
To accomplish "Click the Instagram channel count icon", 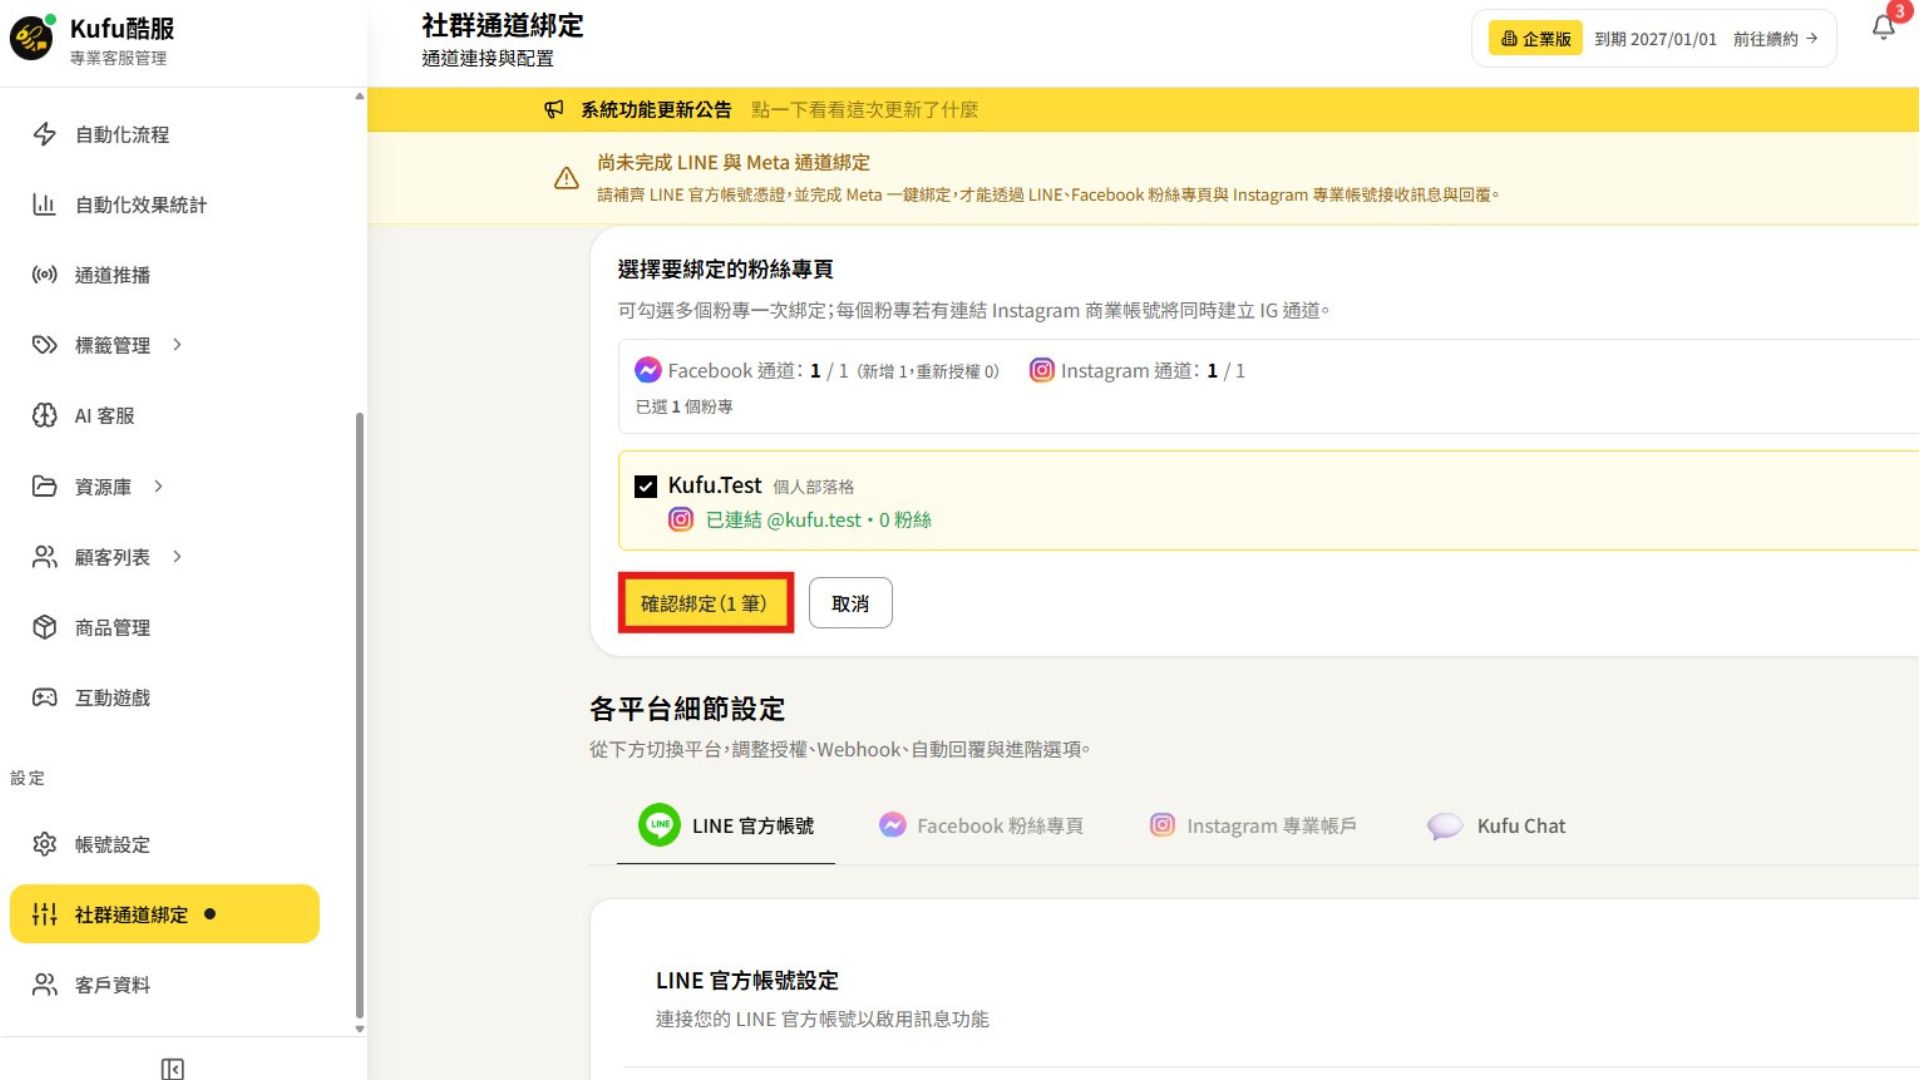I will pos(1041,370).
